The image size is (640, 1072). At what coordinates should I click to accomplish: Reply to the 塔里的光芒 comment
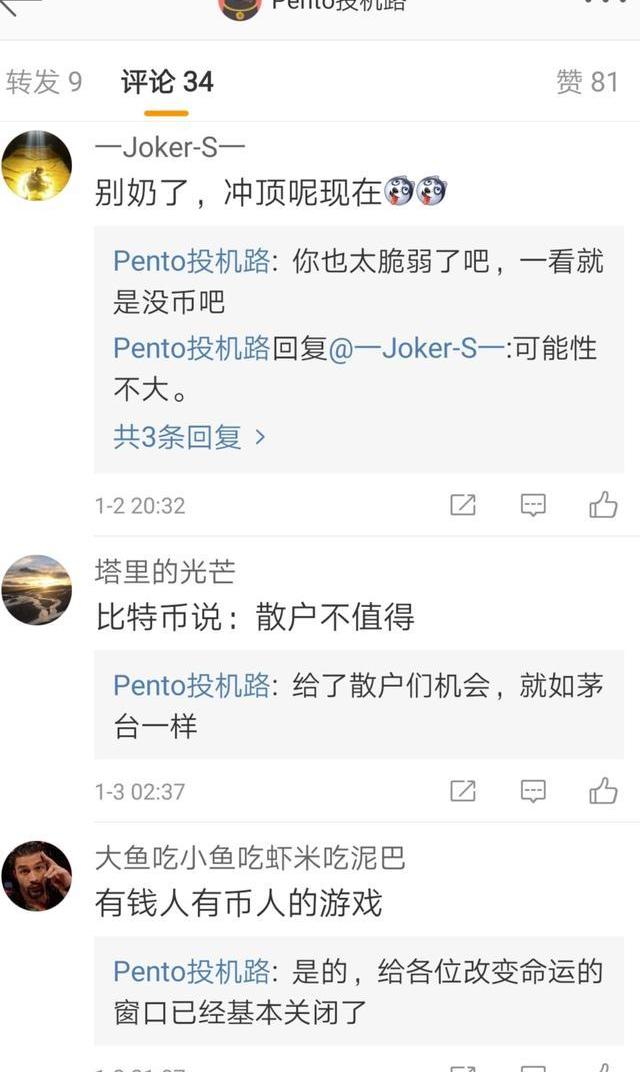(533, 791)
